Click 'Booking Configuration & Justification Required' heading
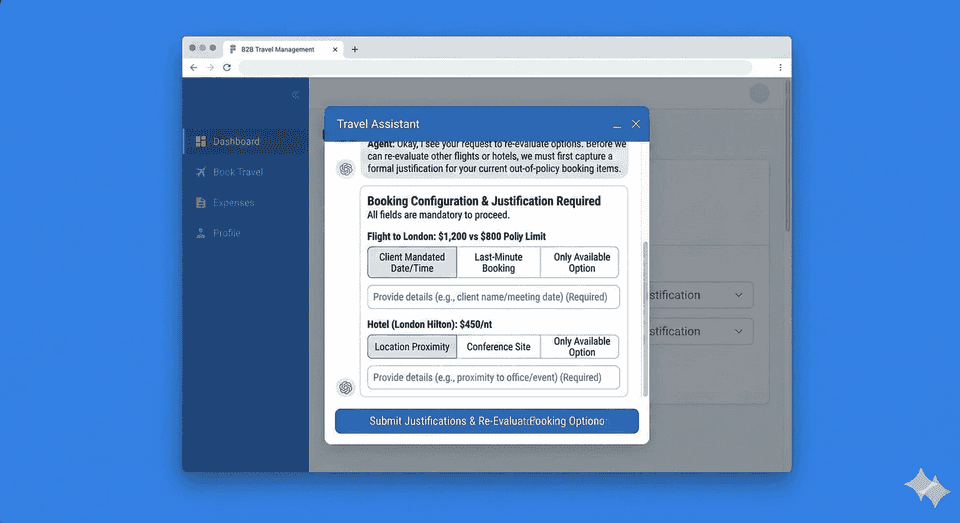The image size is (960, 523). [484, 201]
